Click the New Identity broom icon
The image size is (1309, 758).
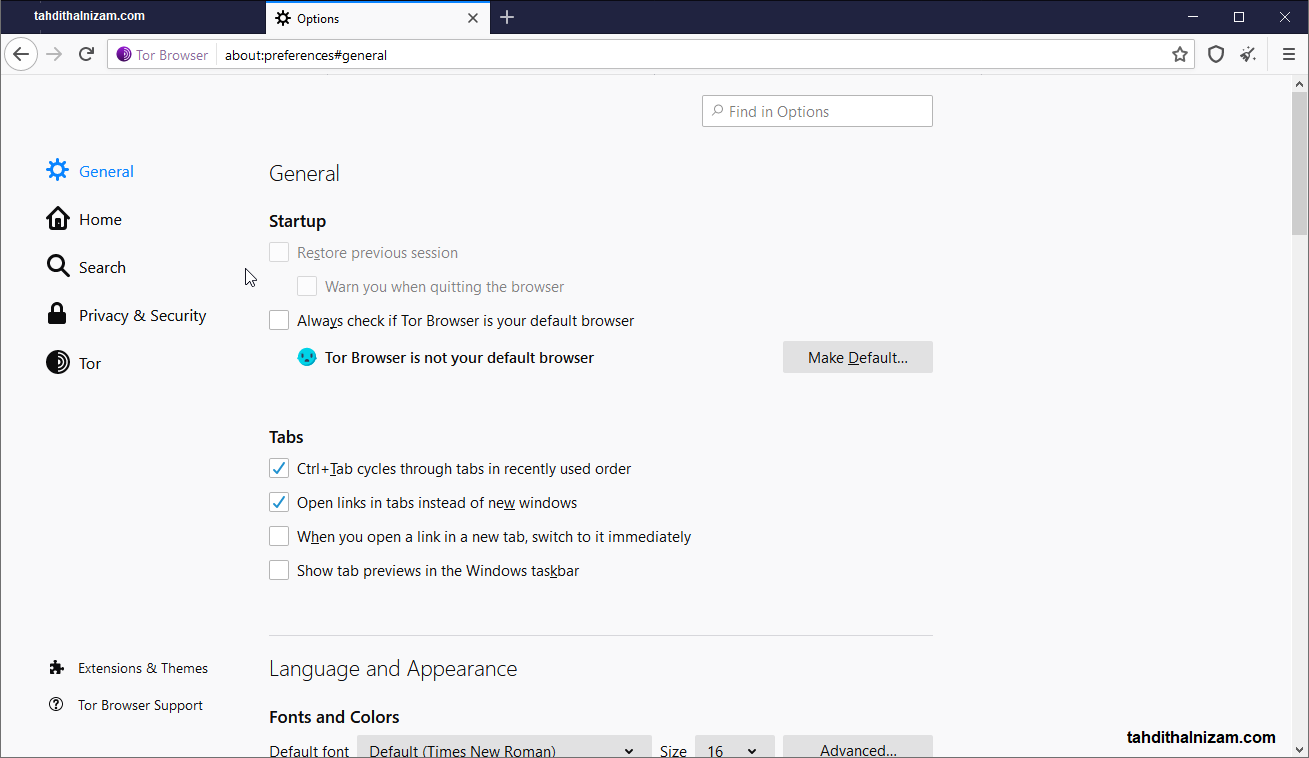pos(1248,55)
